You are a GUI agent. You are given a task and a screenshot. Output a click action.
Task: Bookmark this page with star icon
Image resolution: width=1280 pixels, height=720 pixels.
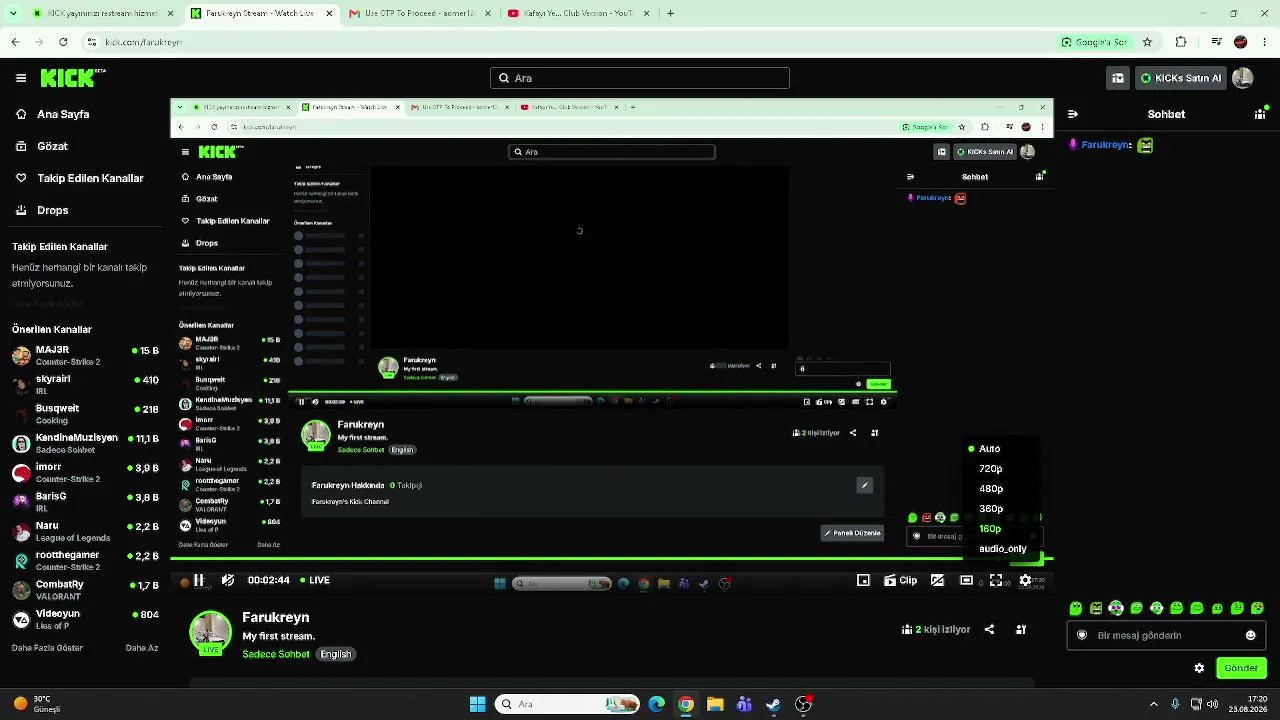pyautogui.click(x=1147, y=42)
